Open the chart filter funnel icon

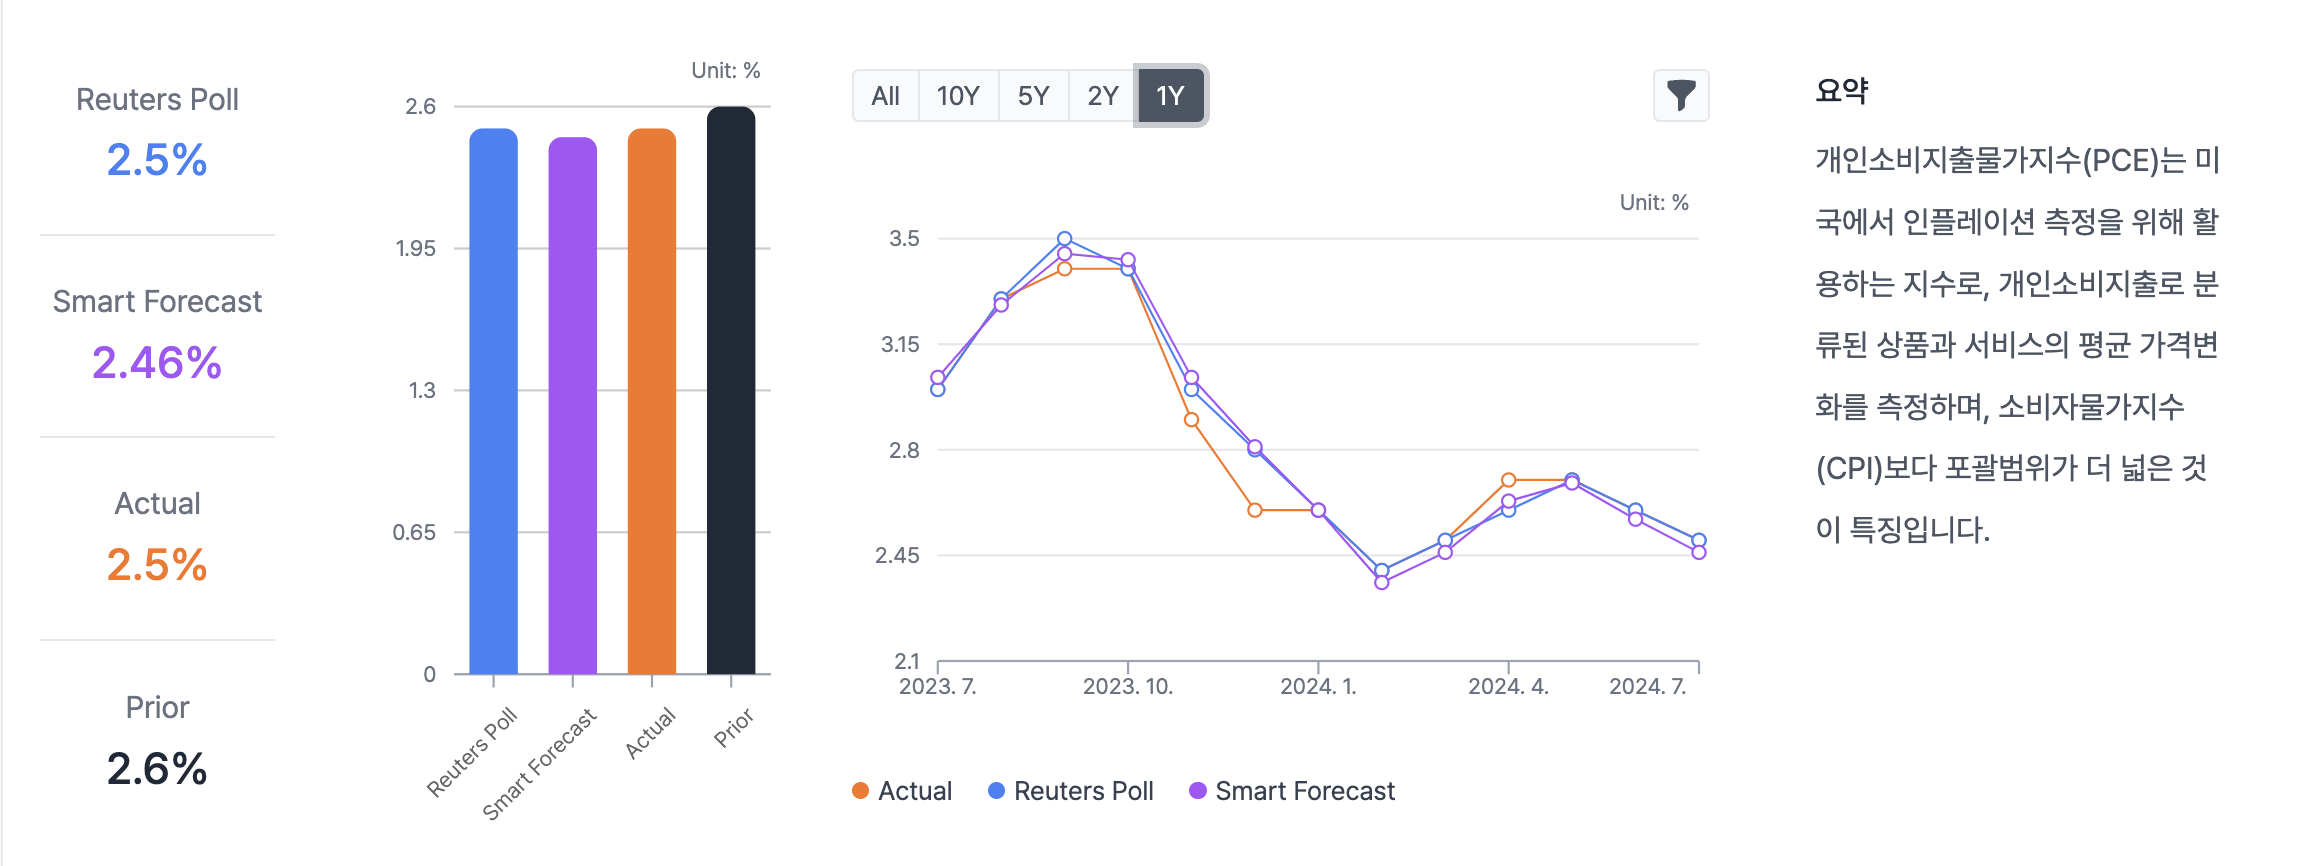[x=1681, y=95]
